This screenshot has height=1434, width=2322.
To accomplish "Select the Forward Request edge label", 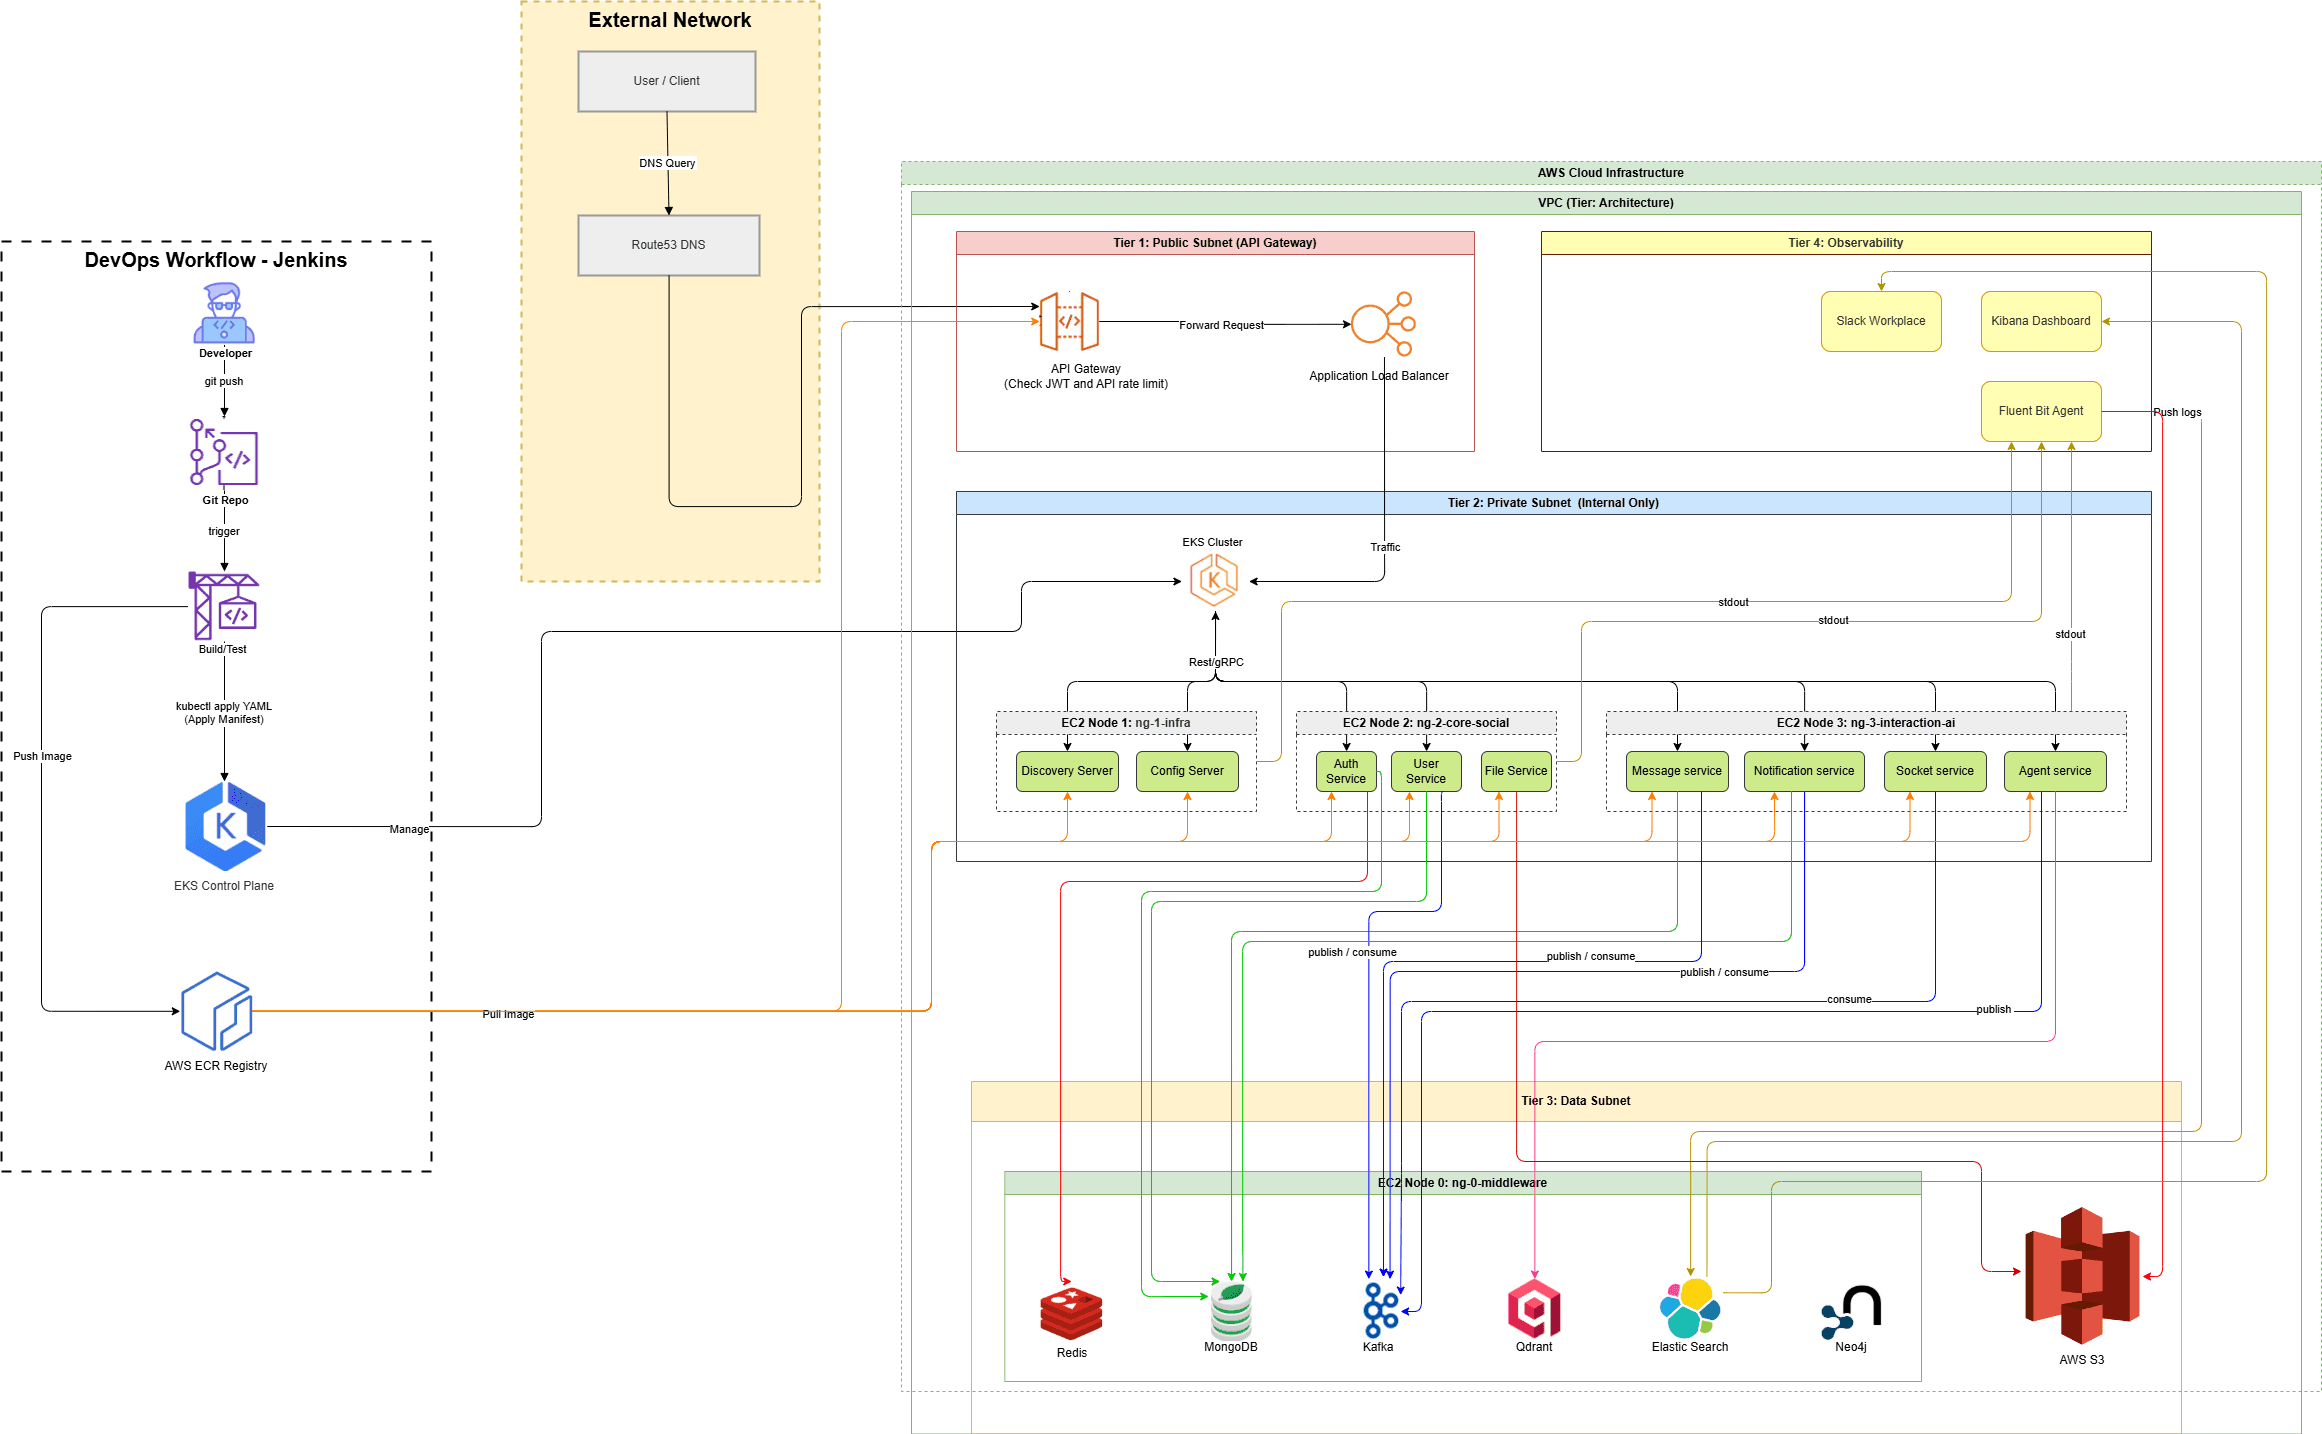I will [x=1221, y=325].
